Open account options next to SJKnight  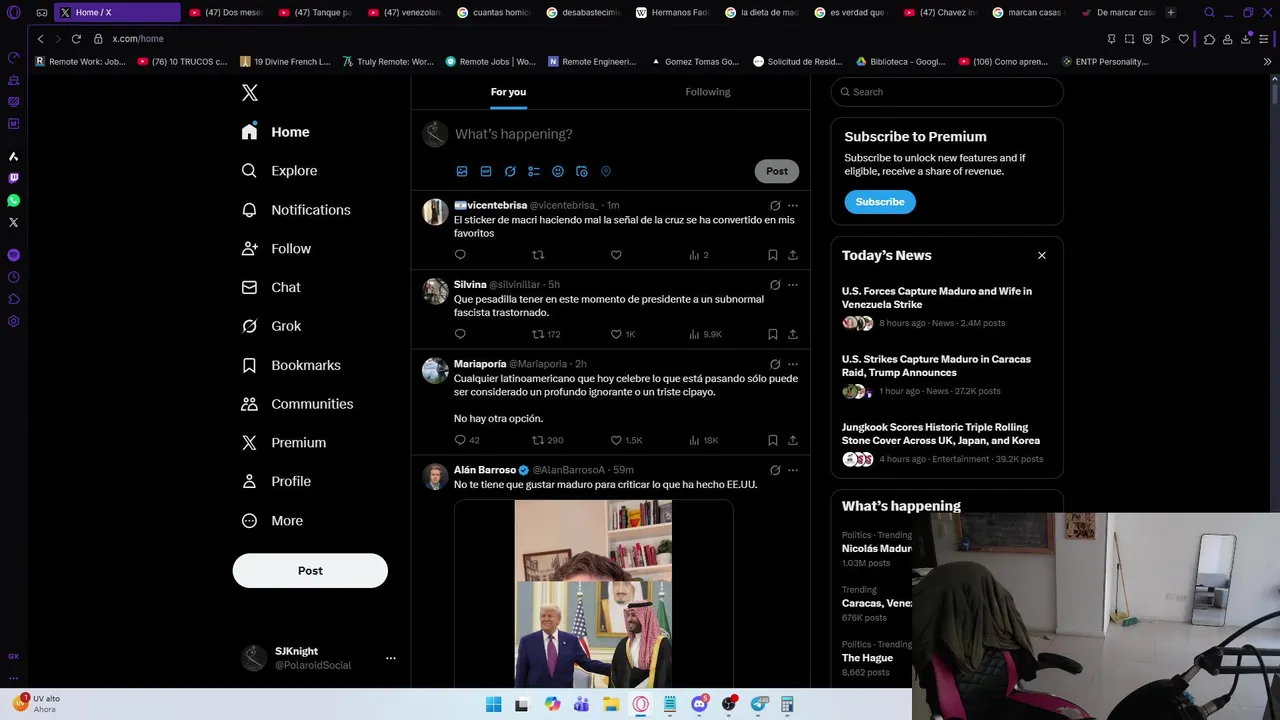pos(391,658)
